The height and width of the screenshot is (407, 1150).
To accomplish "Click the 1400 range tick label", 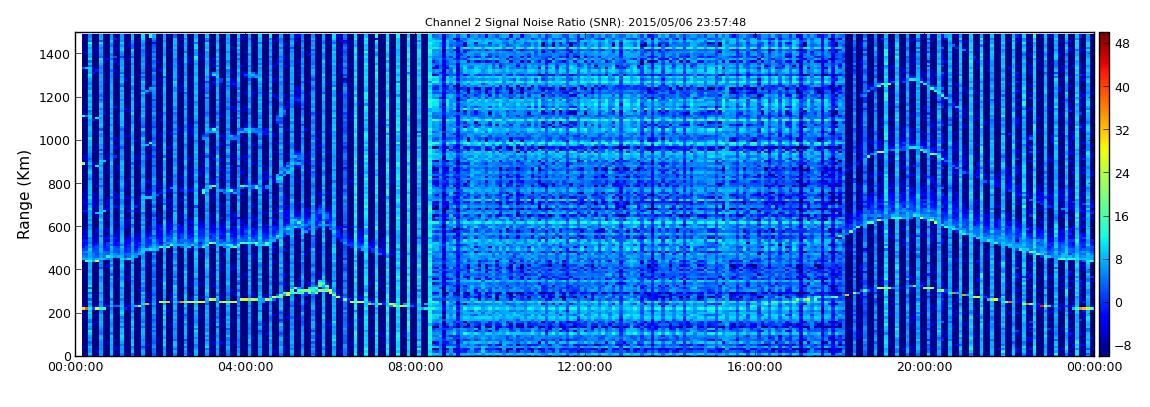I will (56, 54).
